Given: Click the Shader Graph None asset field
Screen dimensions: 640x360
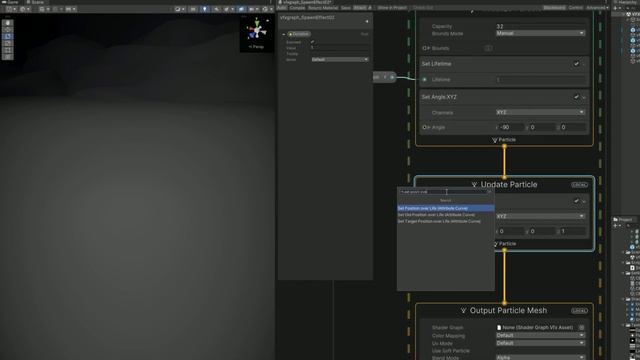Looking at the screenshot, I should [537, 327].
